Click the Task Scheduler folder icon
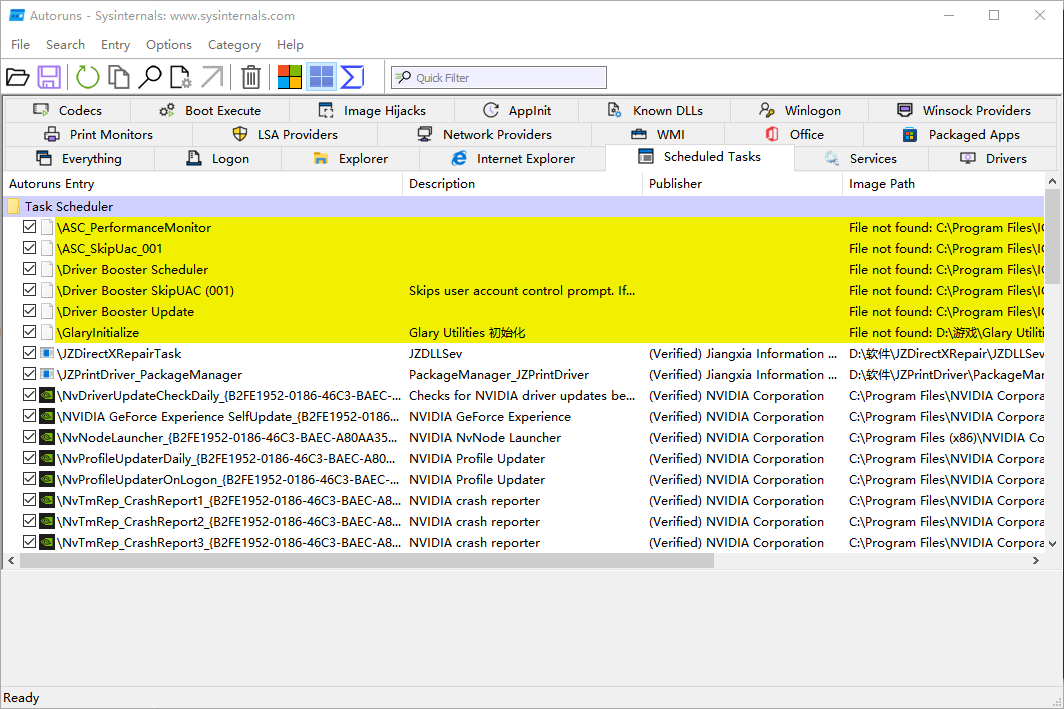The height and width of the screenshot is (709, 1064). [13, 206]
